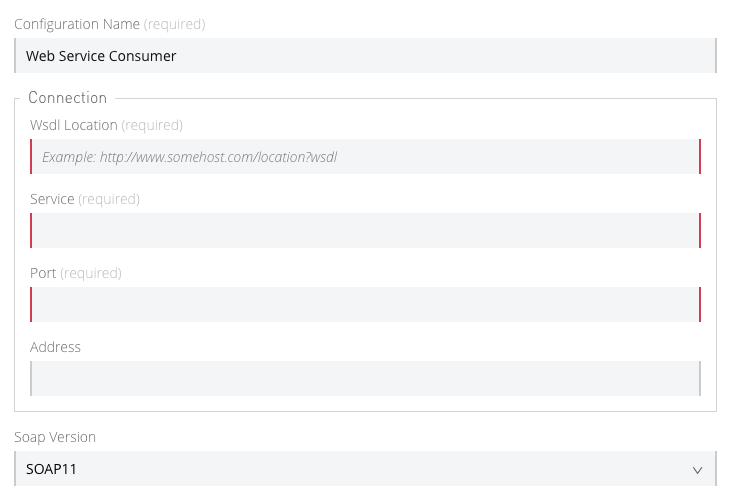Image resolution: width=739 pixels, height=504 pixels.
Task: Click the Soap Version label
Action: (x=55, y=437)
